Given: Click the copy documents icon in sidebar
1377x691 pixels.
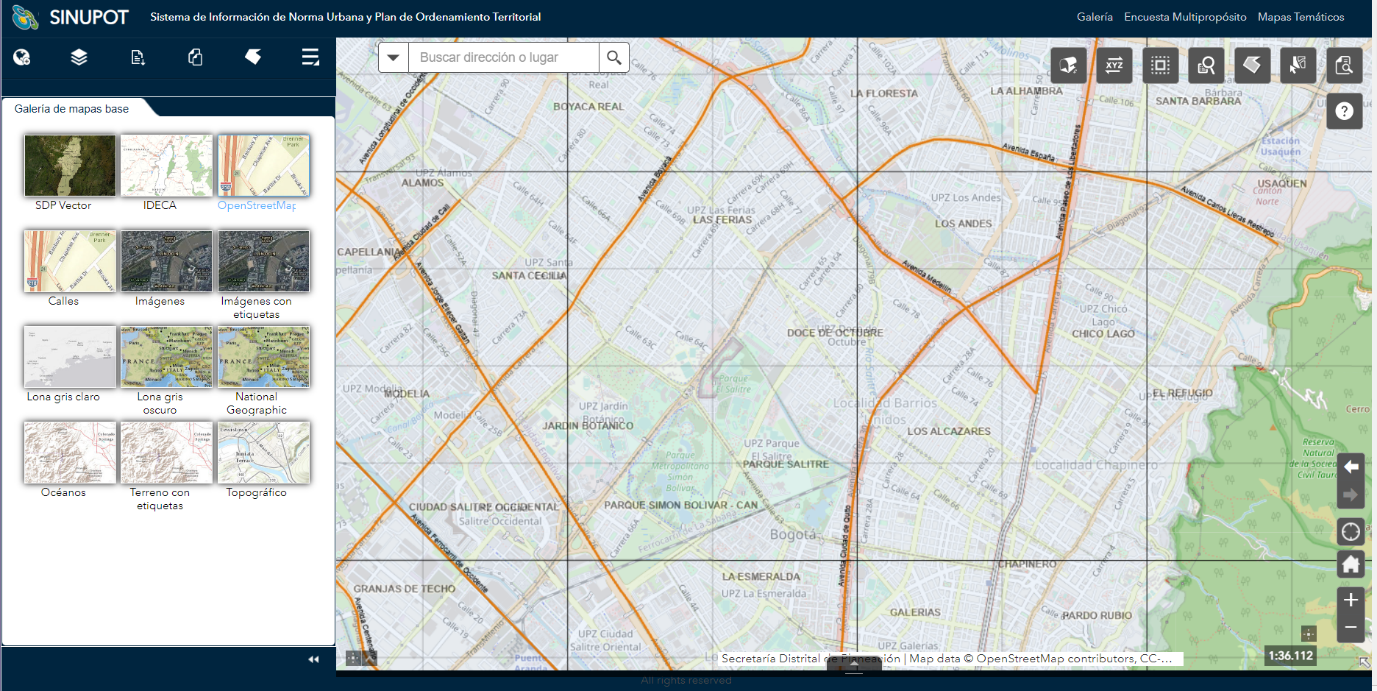Looking at the screenshot, I should coord(195,57).
